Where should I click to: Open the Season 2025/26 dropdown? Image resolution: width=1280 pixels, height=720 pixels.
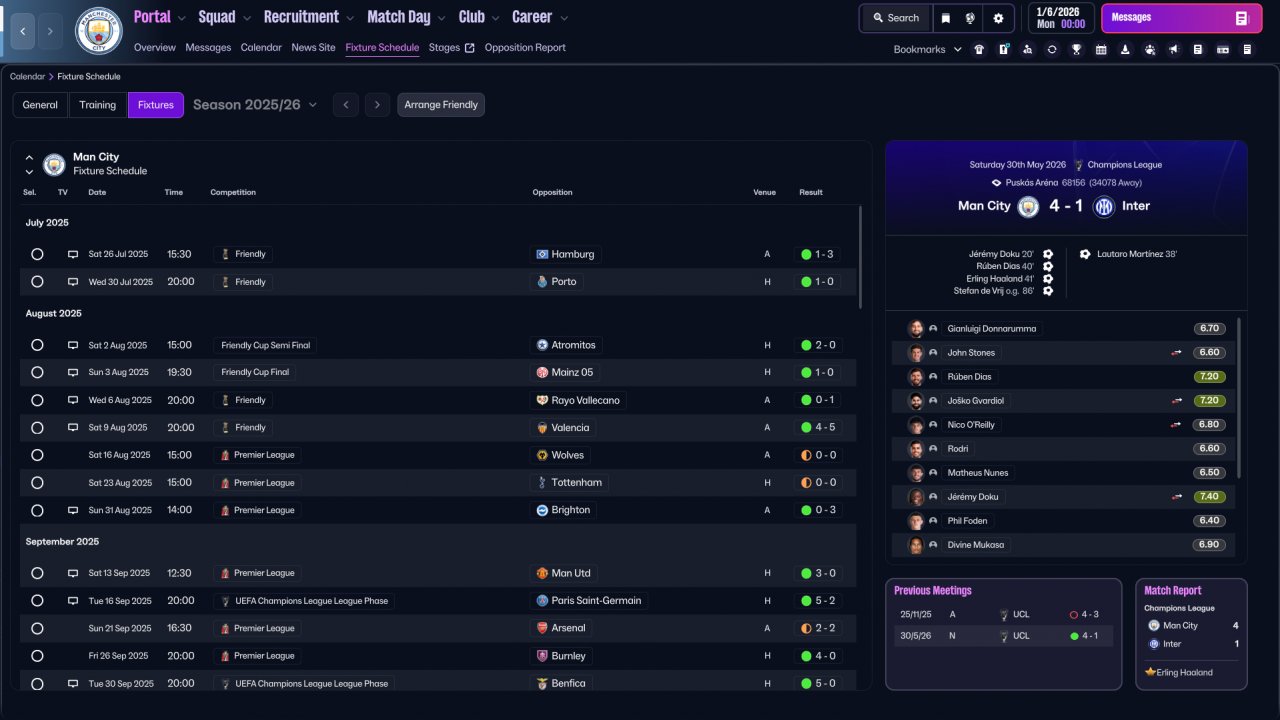[255, 105]
